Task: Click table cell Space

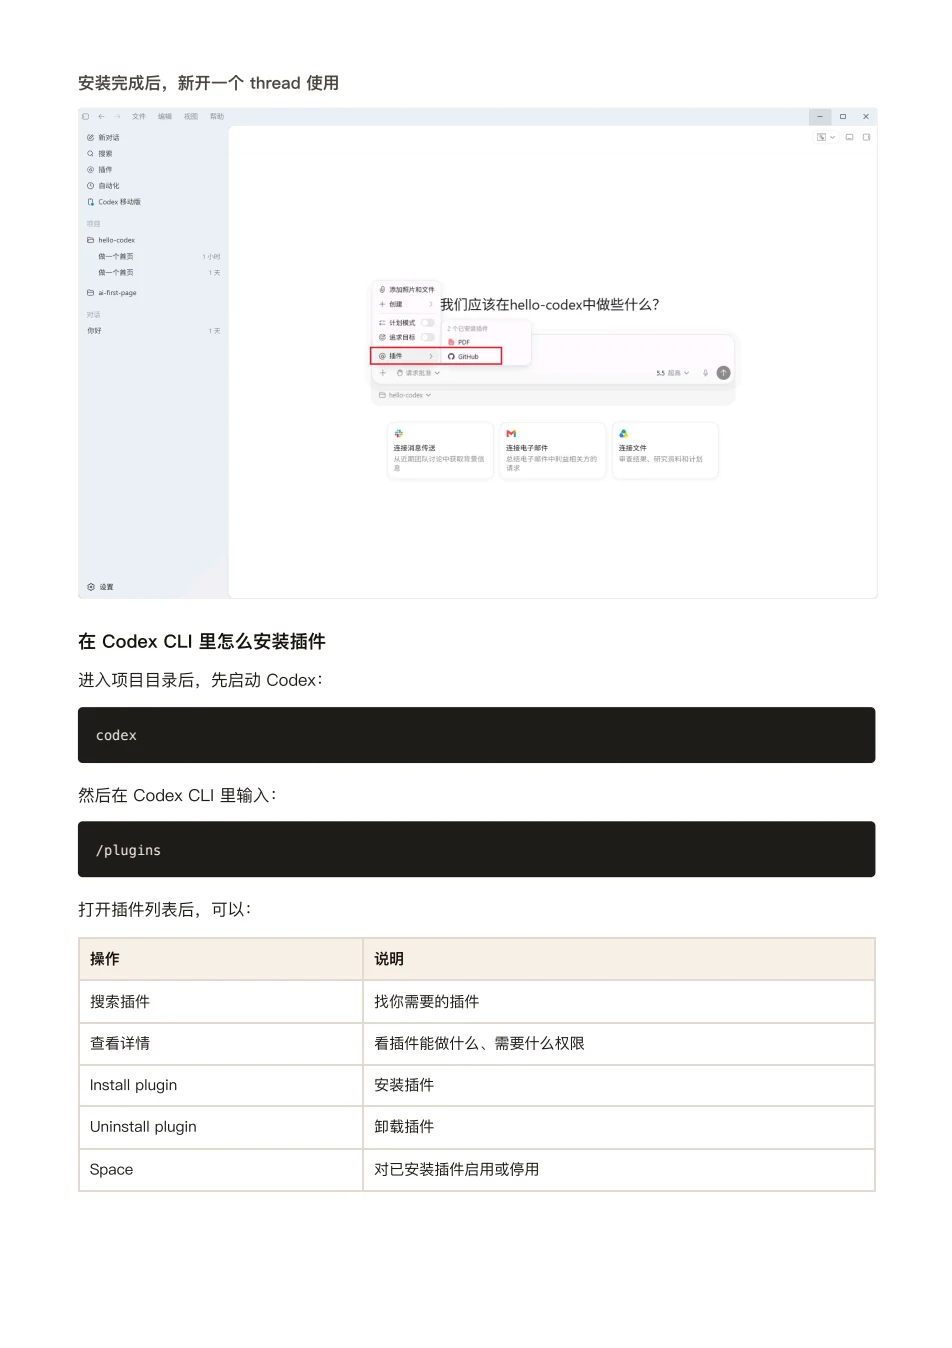Action: point(220,1169)
